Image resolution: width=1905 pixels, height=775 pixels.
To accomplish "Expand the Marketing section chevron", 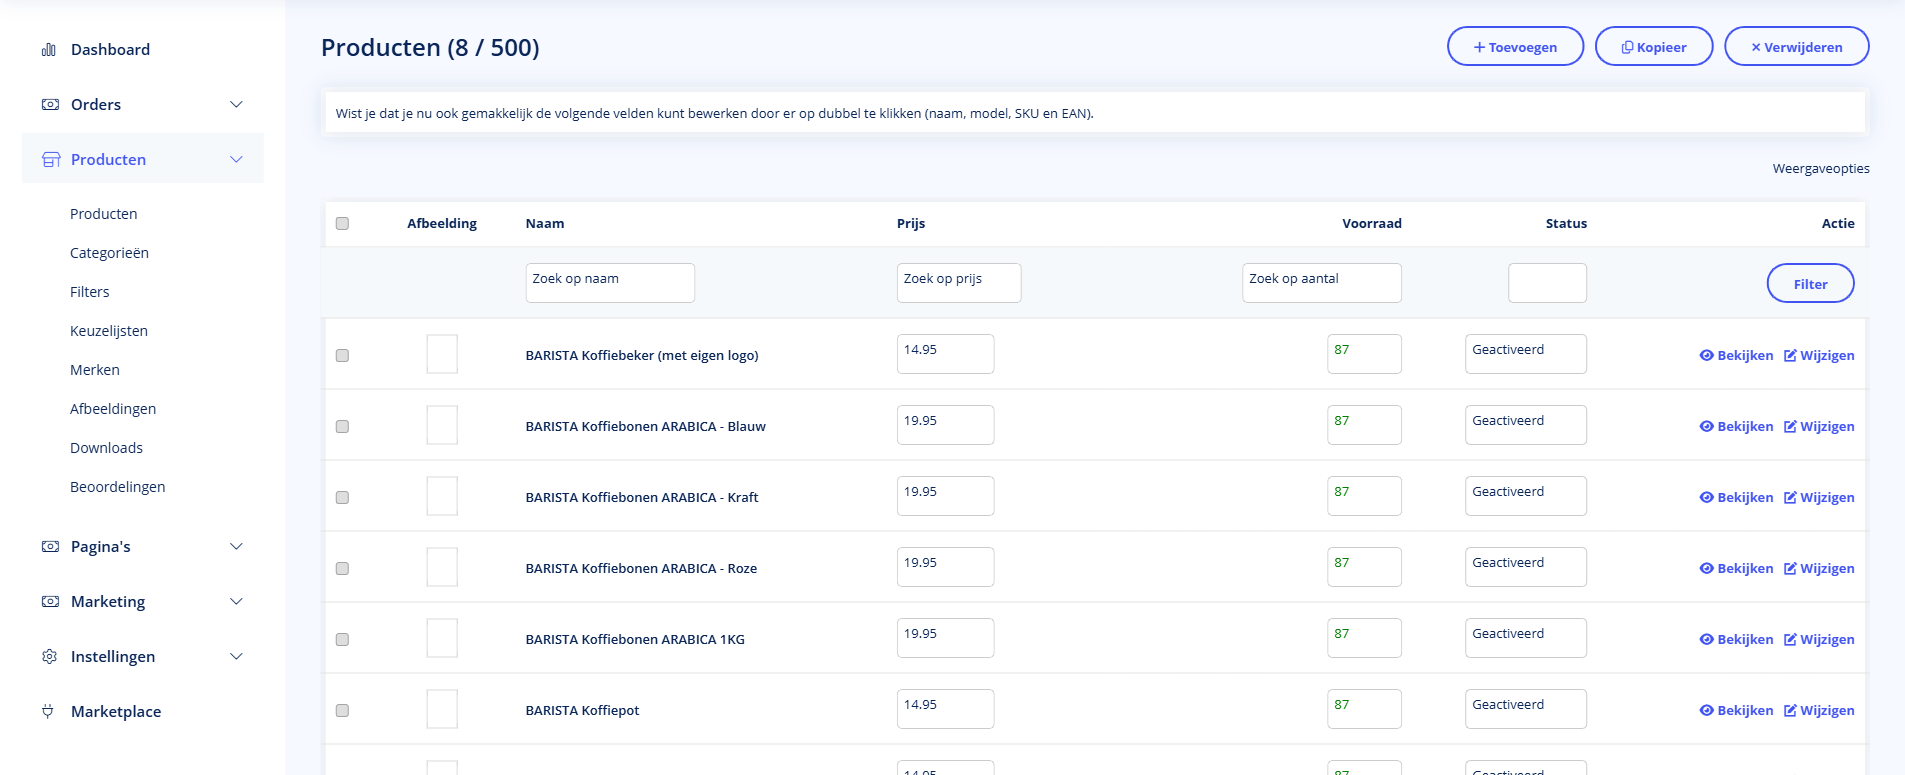I will tap(237, 602).
